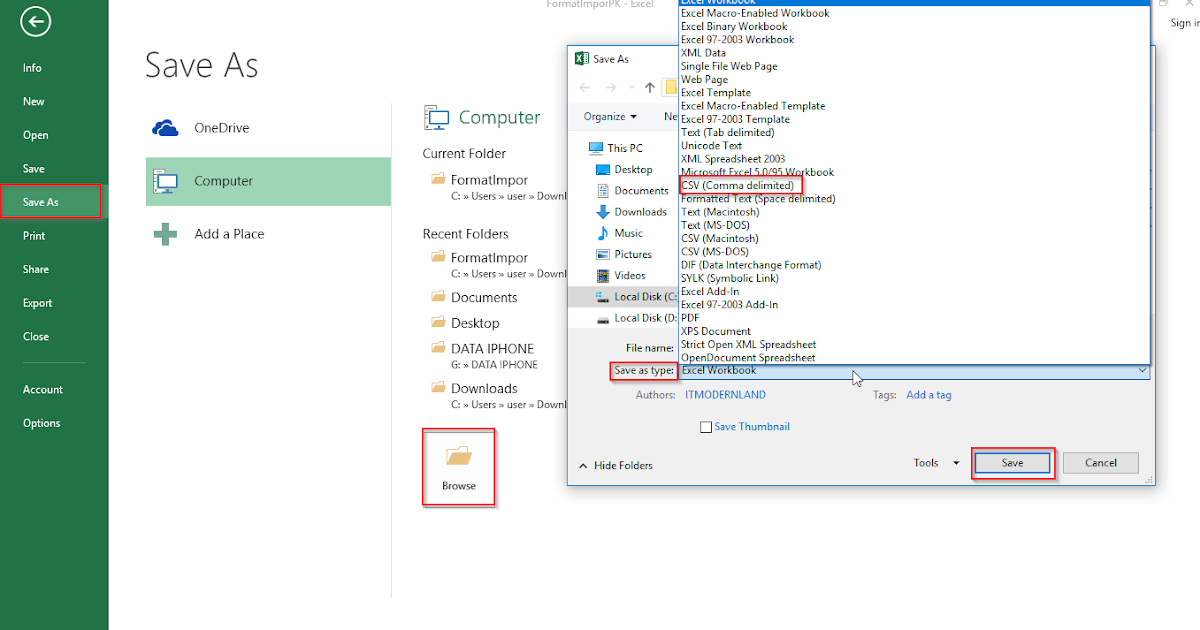
Task: Open the Print menu item
Action: (37, 235)
